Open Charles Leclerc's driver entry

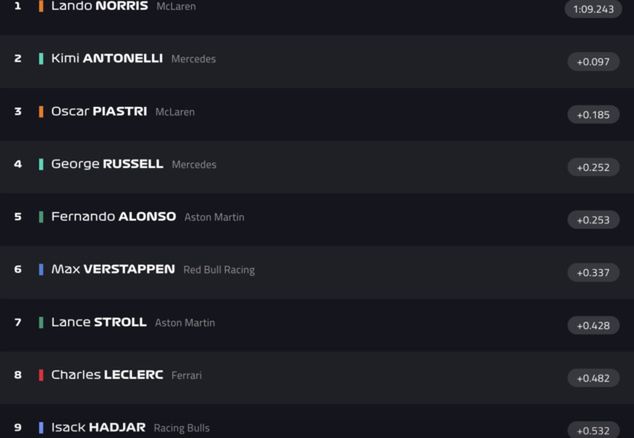click(107, 375)
